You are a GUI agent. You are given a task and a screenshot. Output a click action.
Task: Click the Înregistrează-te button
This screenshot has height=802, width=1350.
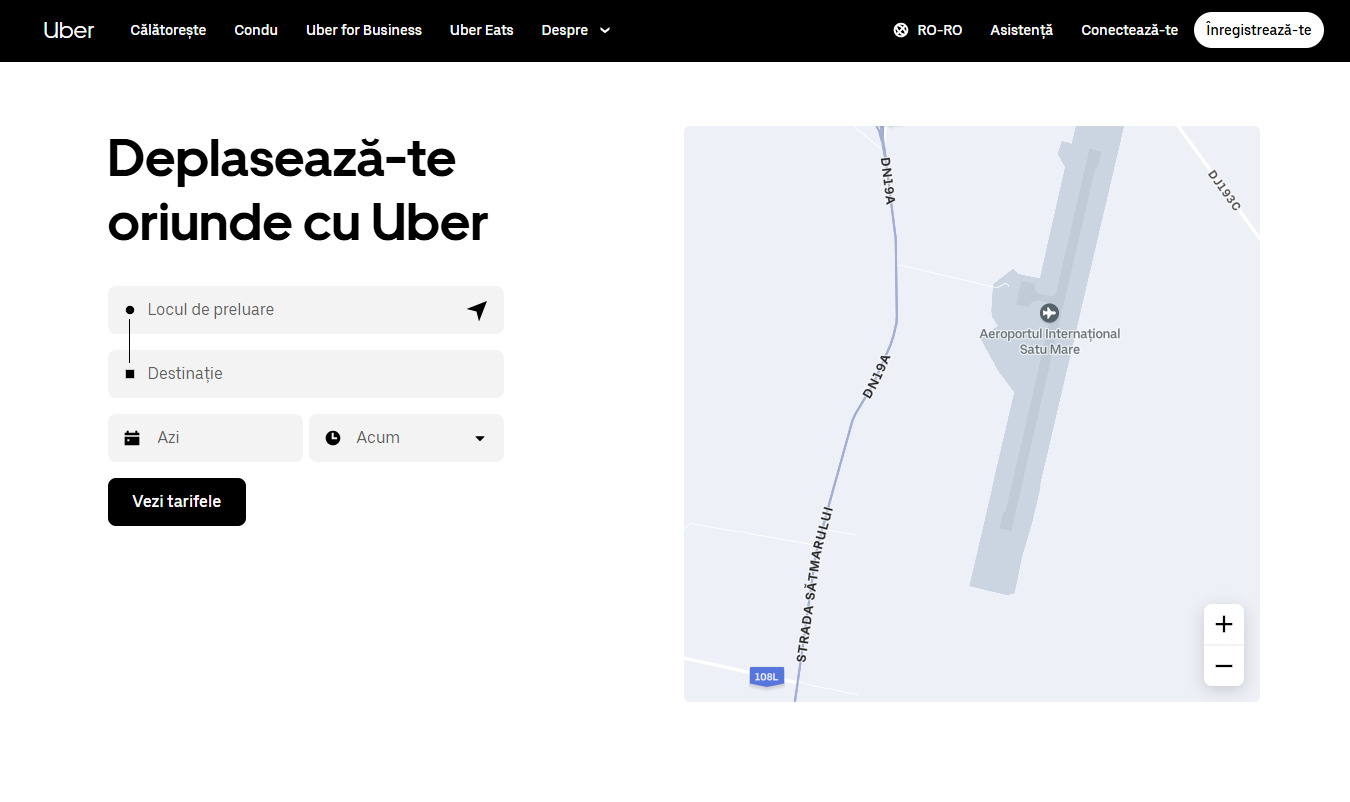1258,30
